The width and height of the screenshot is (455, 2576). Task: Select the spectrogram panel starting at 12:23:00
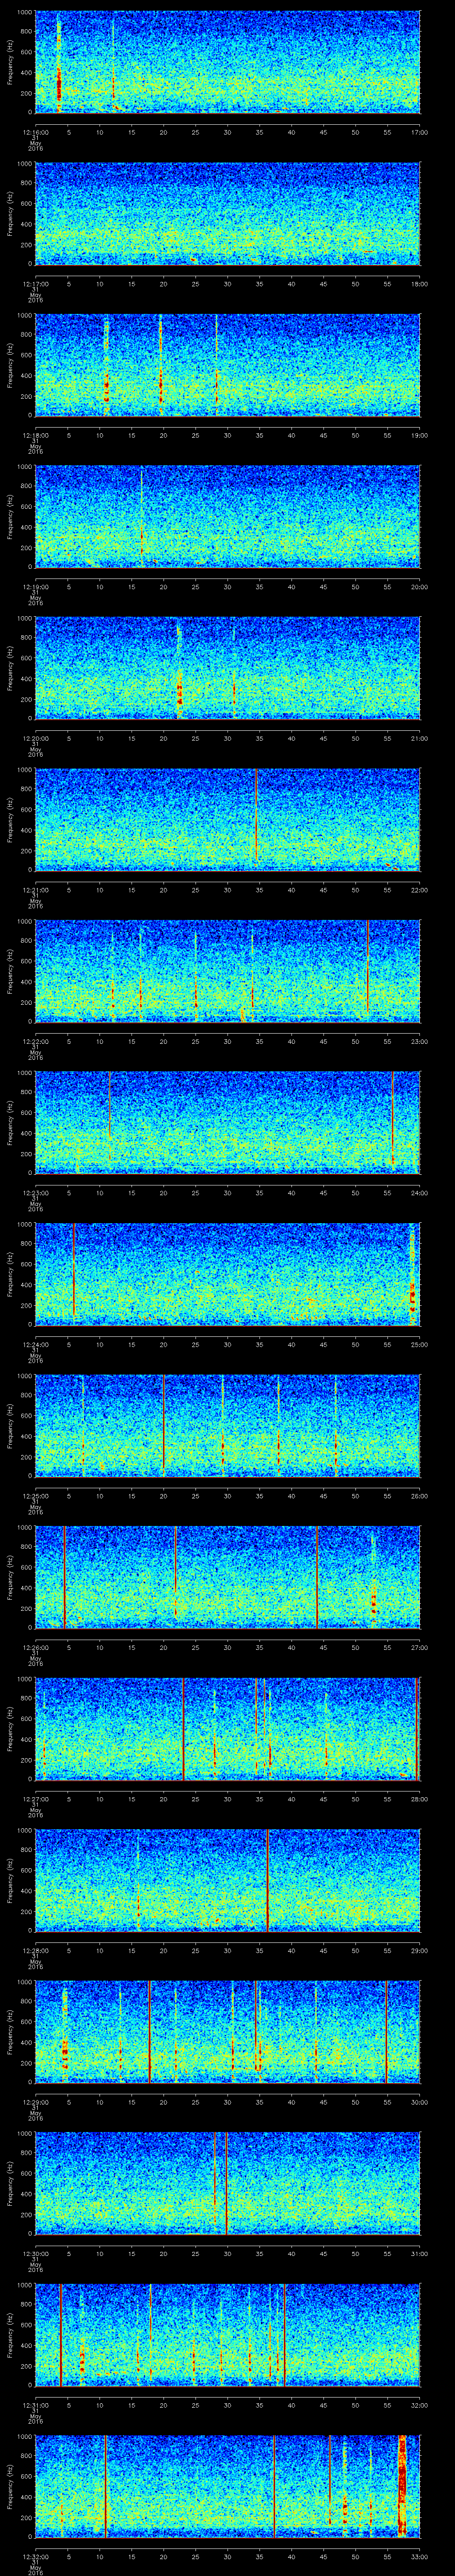point(228,1123)
